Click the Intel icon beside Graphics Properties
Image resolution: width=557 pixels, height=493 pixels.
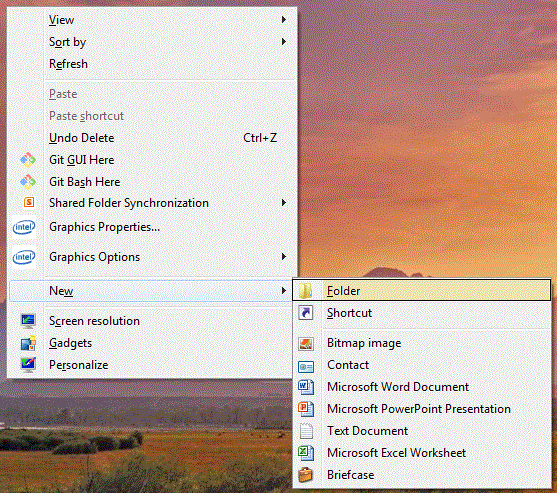click(x=24, y=227)
